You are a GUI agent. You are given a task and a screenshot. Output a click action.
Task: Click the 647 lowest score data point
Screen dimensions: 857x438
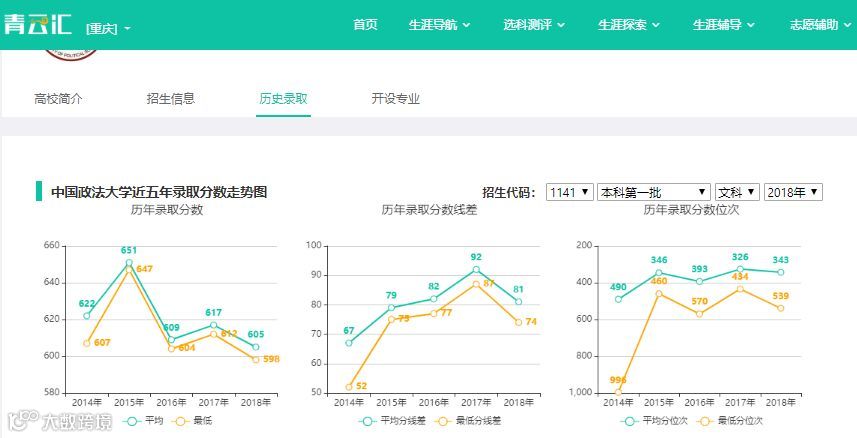click(129, 270)
